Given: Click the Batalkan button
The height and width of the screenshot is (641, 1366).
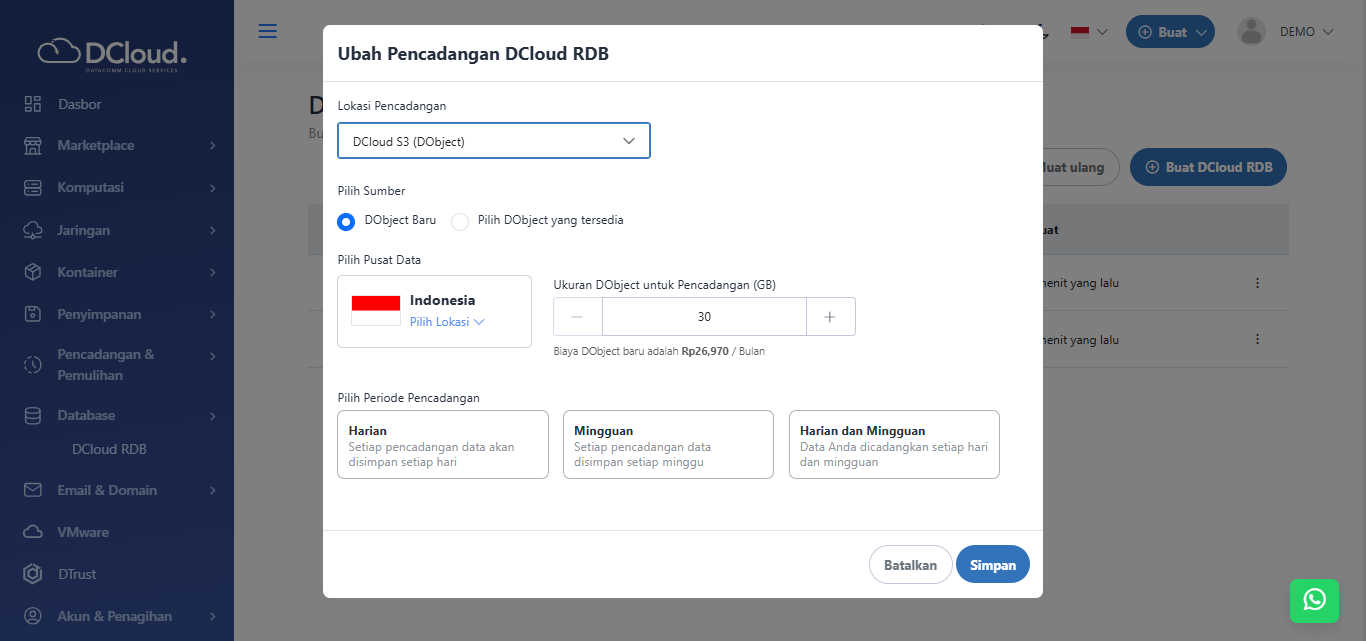Looking at the screenshot, I should (x=910, y=564).
